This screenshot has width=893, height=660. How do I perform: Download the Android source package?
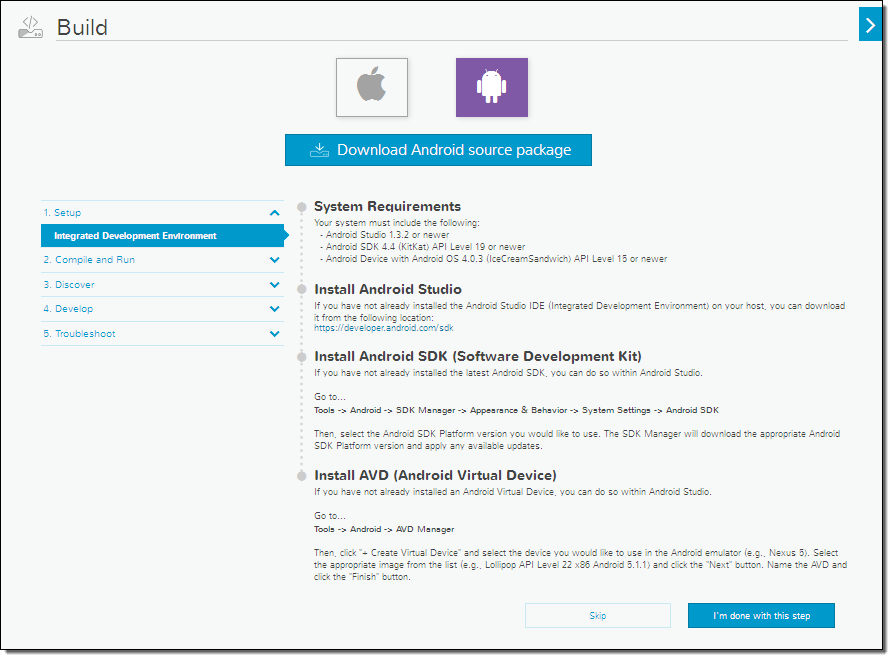438,150
